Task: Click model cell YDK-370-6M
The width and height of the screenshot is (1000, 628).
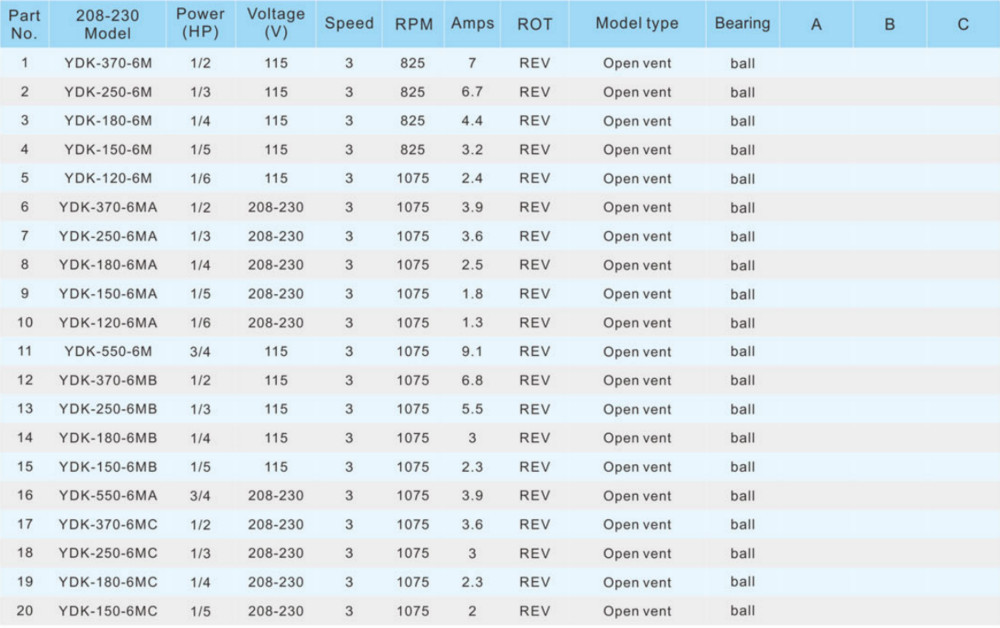Action: point(108,63)
